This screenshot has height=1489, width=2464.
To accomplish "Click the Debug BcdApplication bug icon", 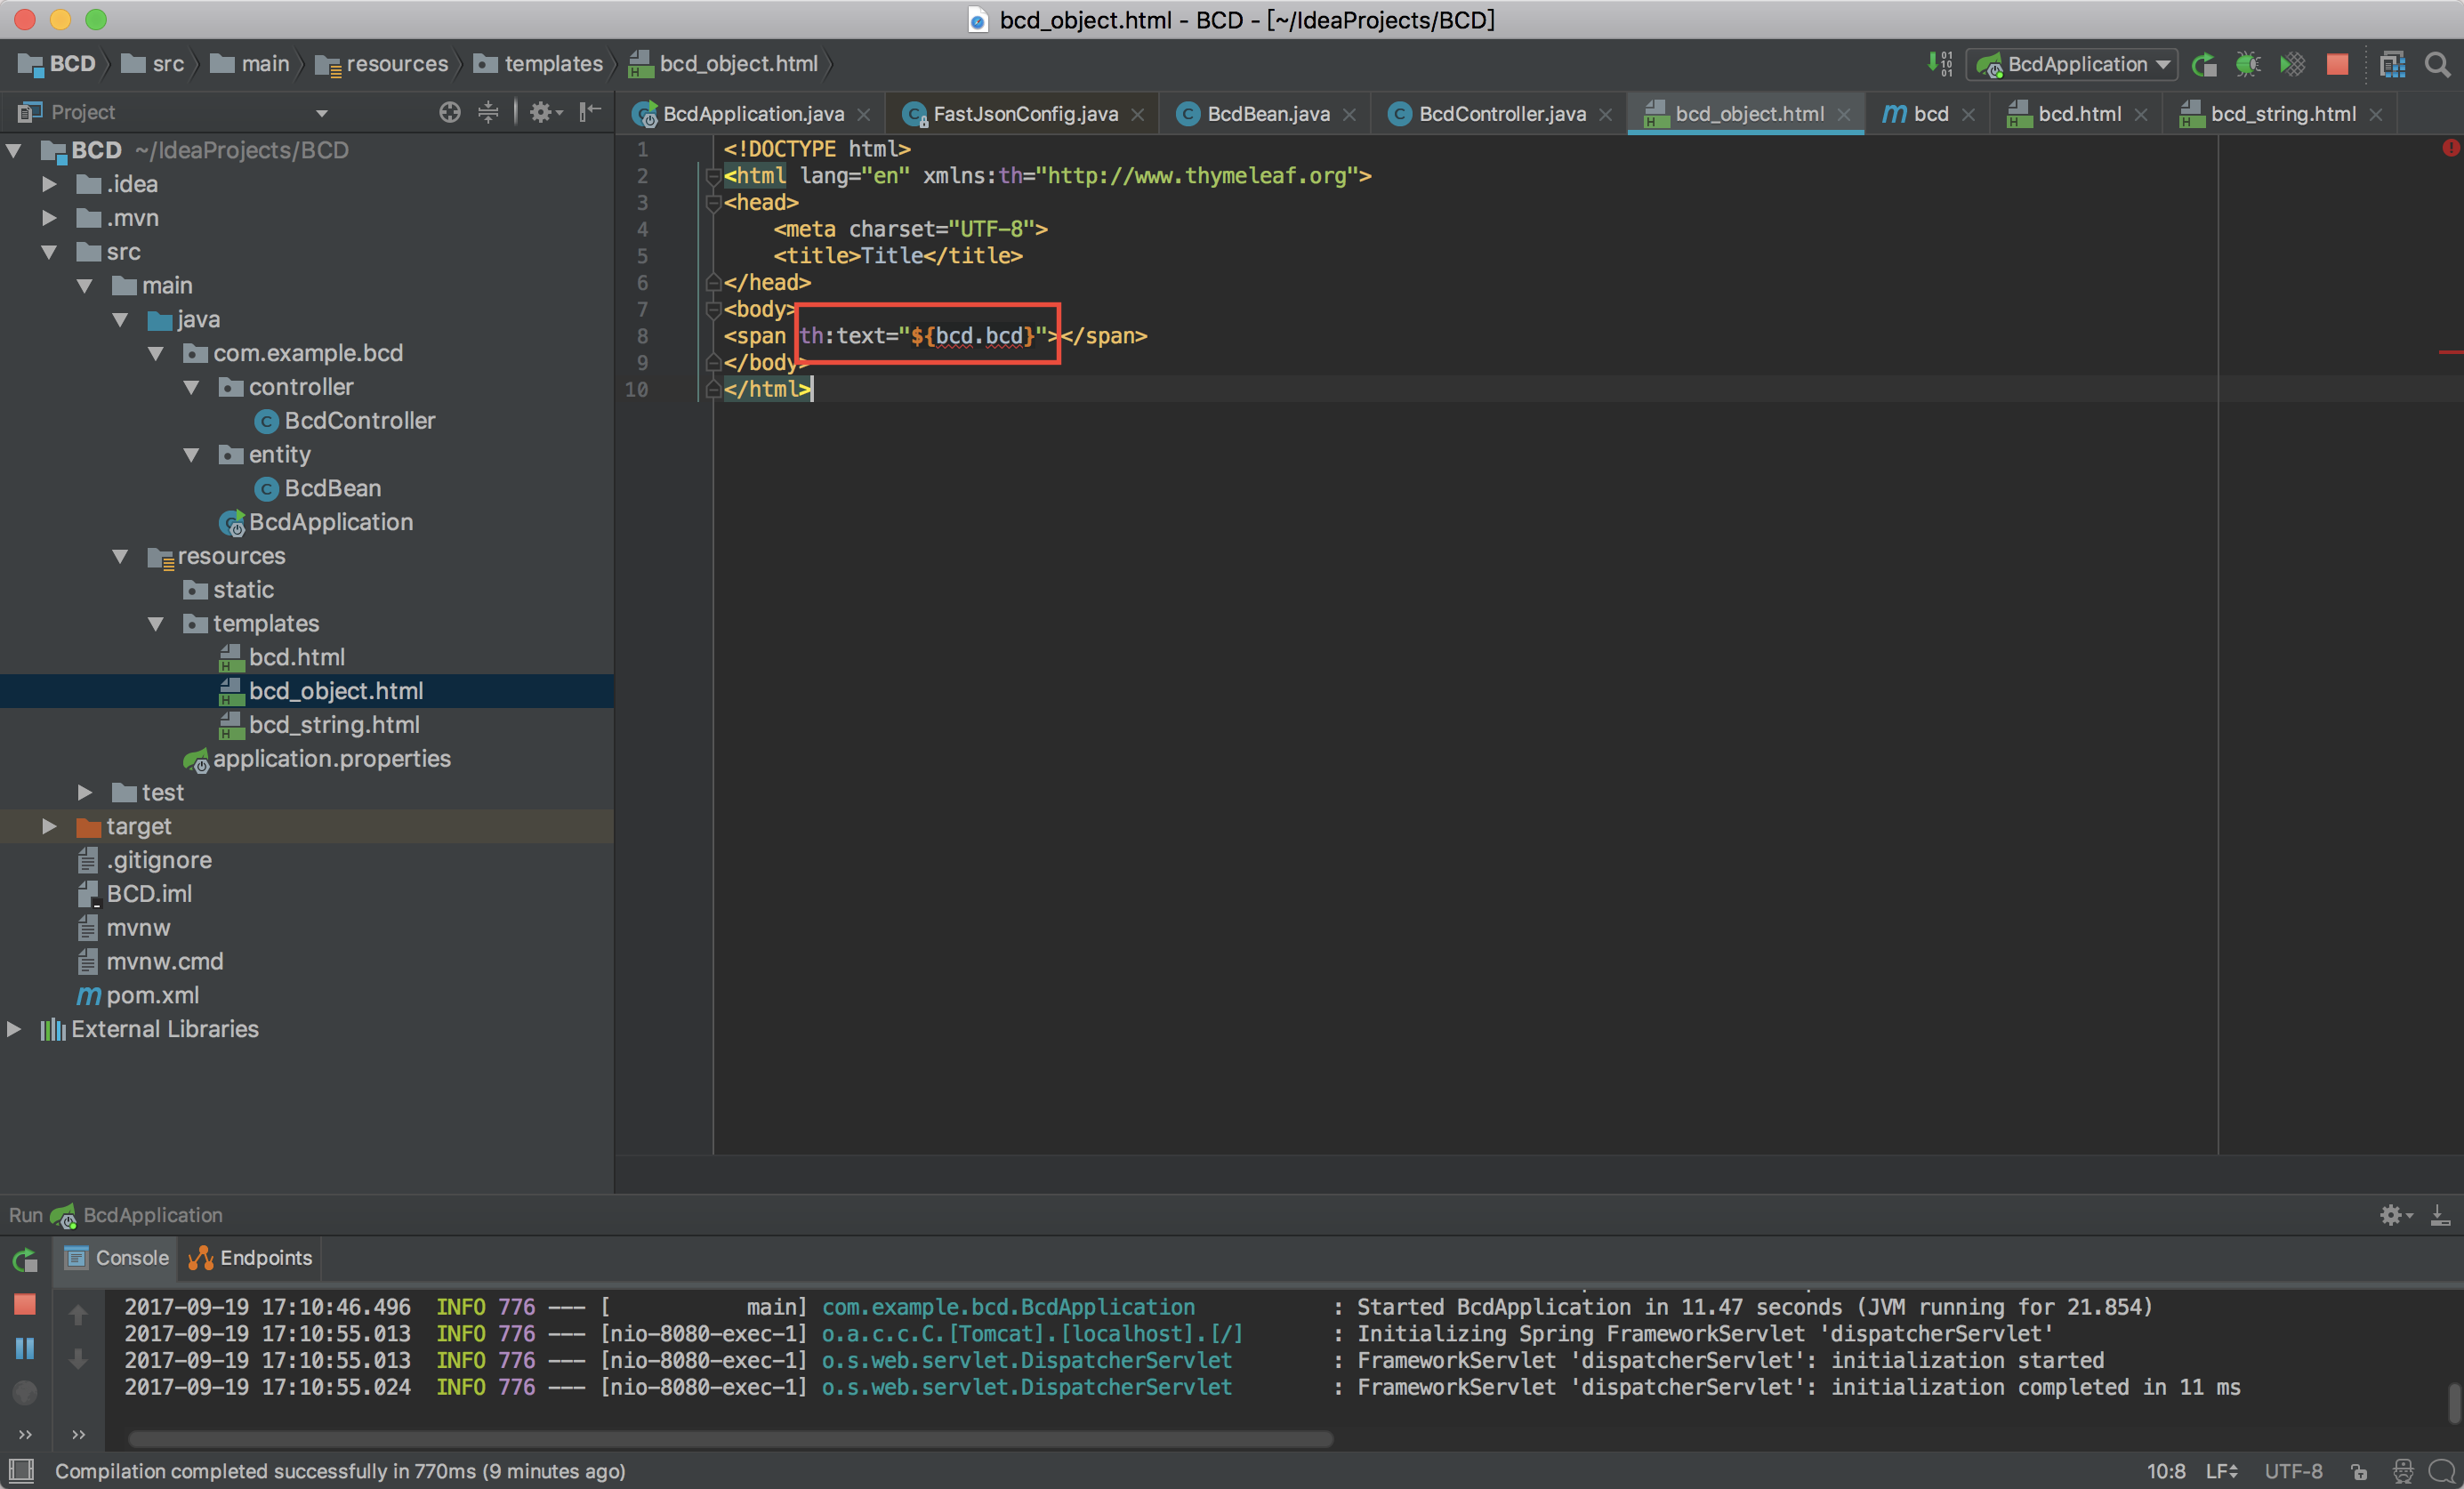I will (x=2247, y=65).
